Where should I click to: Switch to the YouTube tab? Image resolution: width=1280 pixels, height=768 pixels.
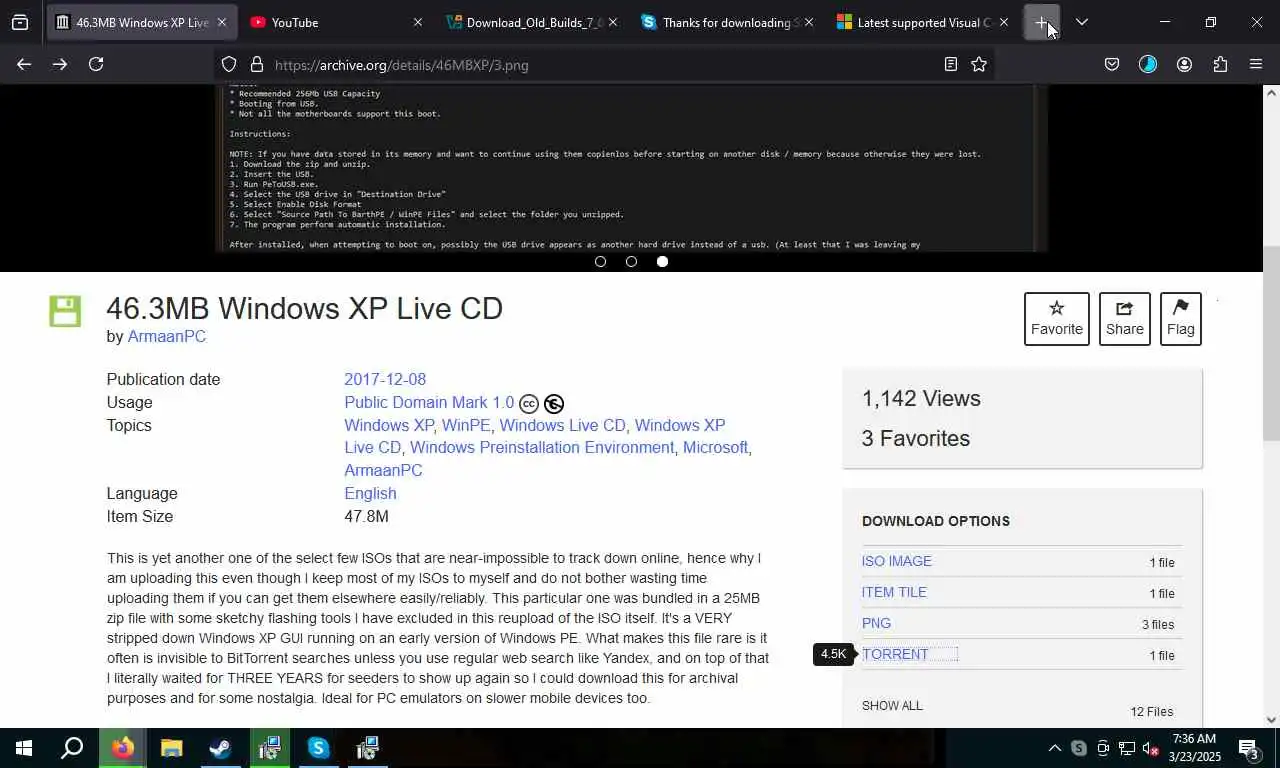[335, 22]
